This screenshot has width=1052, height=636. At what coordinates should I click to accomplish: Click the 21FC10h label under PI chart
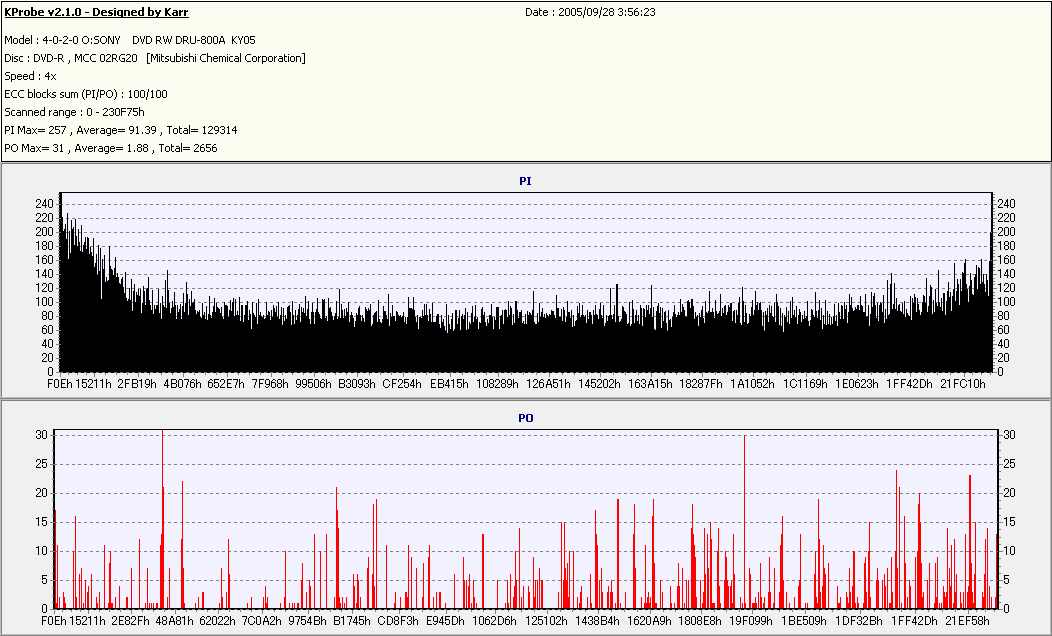tap(964, 384)
